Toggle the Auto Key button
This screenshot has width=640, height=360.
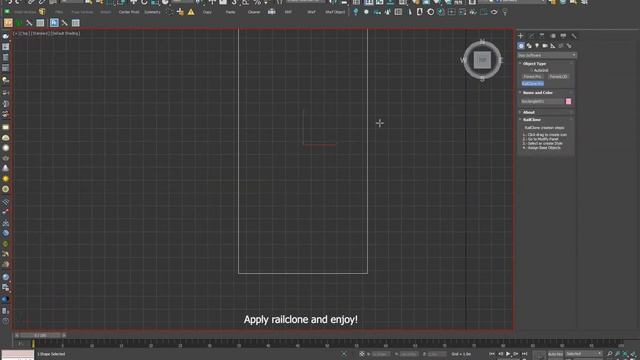pos(555,354)
